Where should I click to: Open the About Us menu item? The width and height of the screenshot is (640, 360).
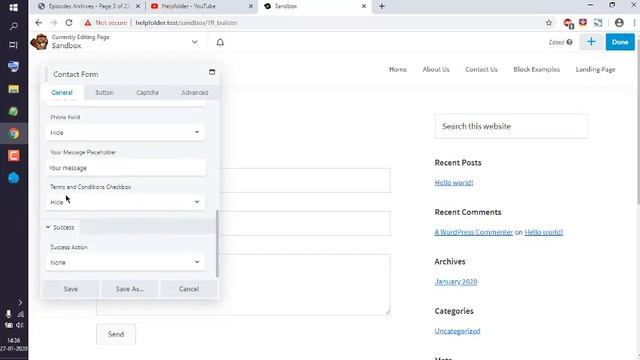(x=436, y=69)
